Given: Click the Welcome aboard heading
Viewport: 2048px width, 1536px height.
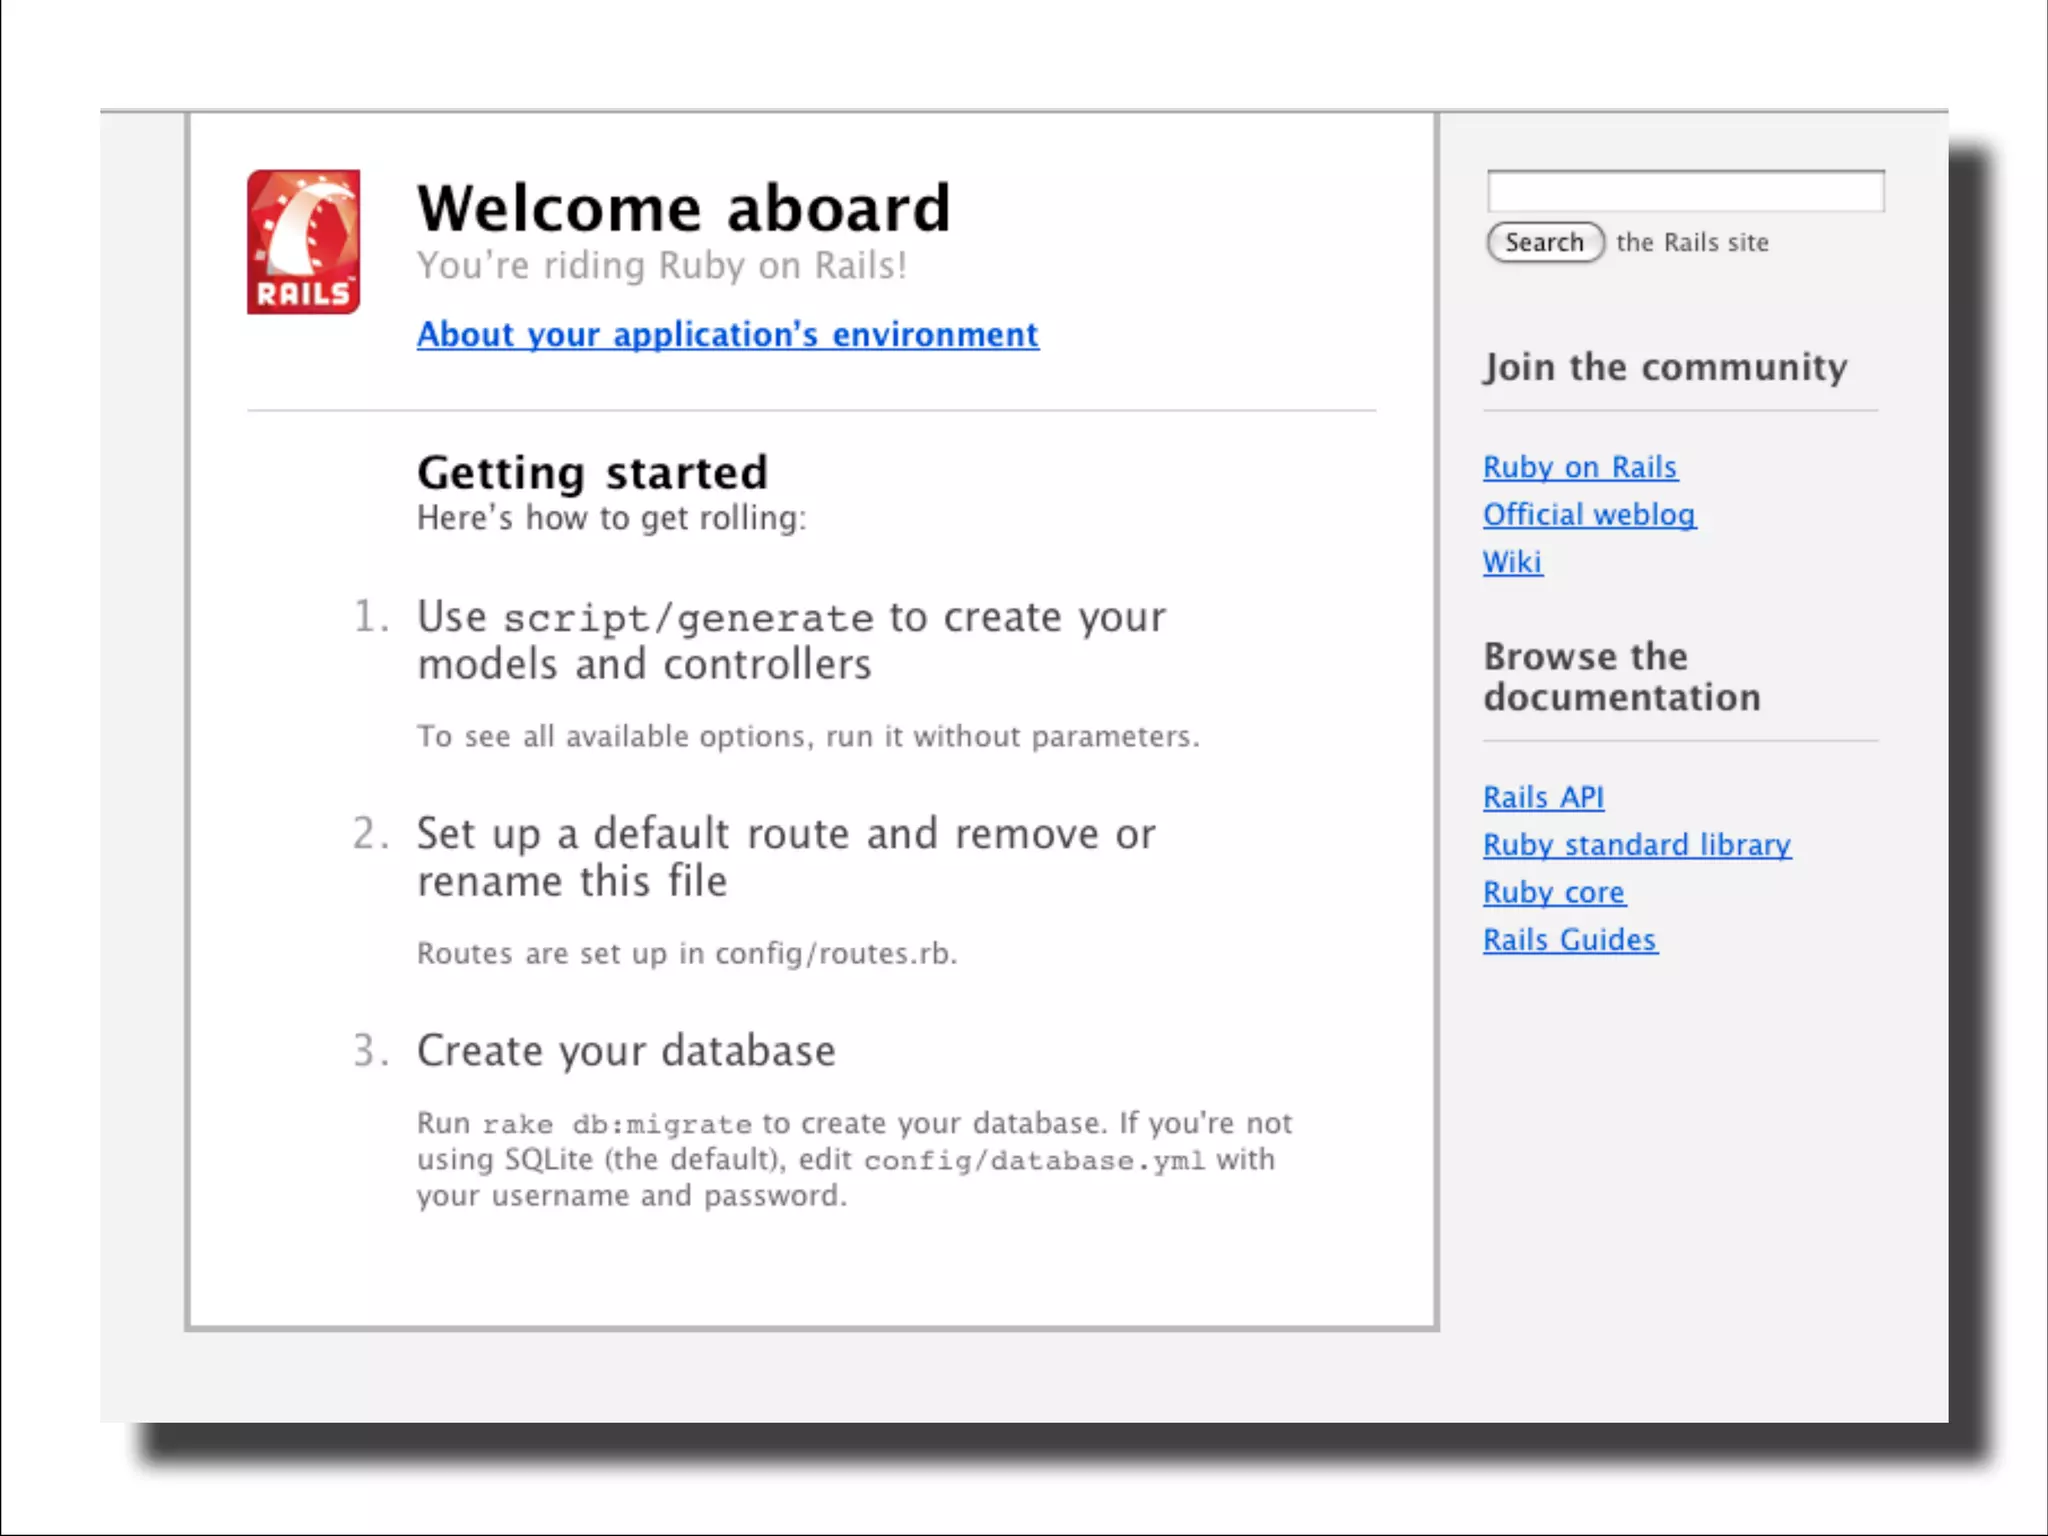Looking at the screenshot, I should tap(684, 209).
